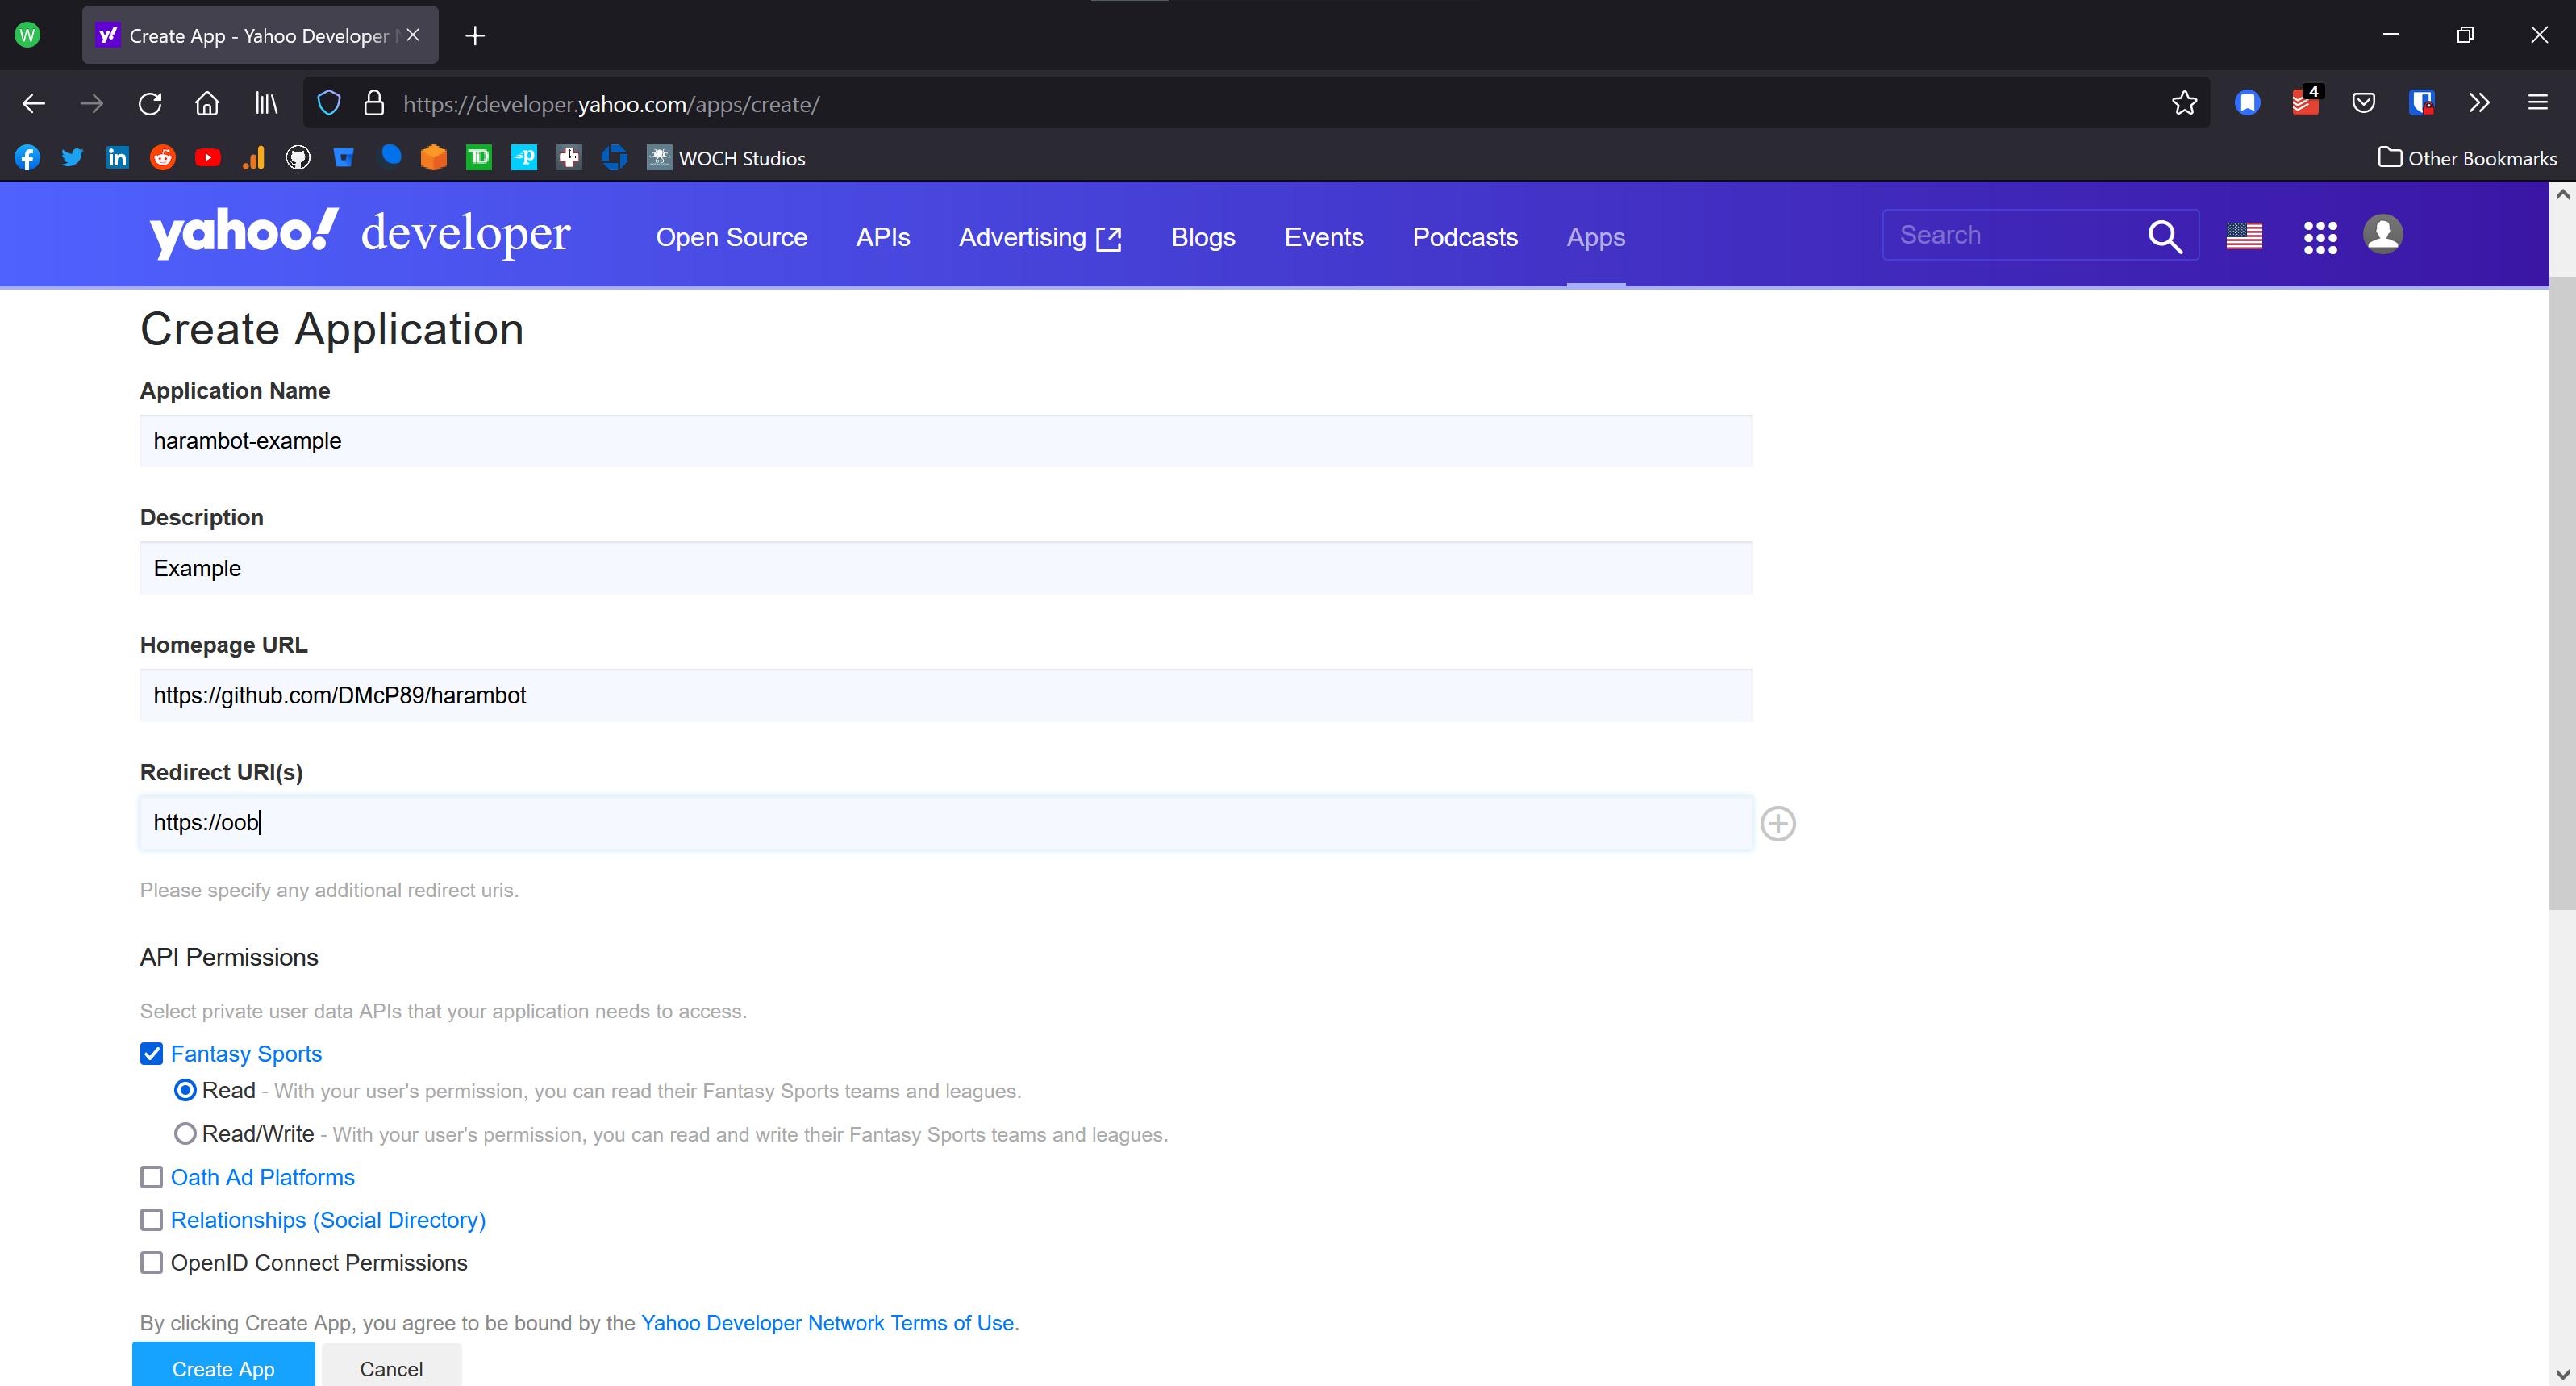Expand the extensions overflow chevron
This screenshot has width=2576, height=1386.
coord(2478,103)
